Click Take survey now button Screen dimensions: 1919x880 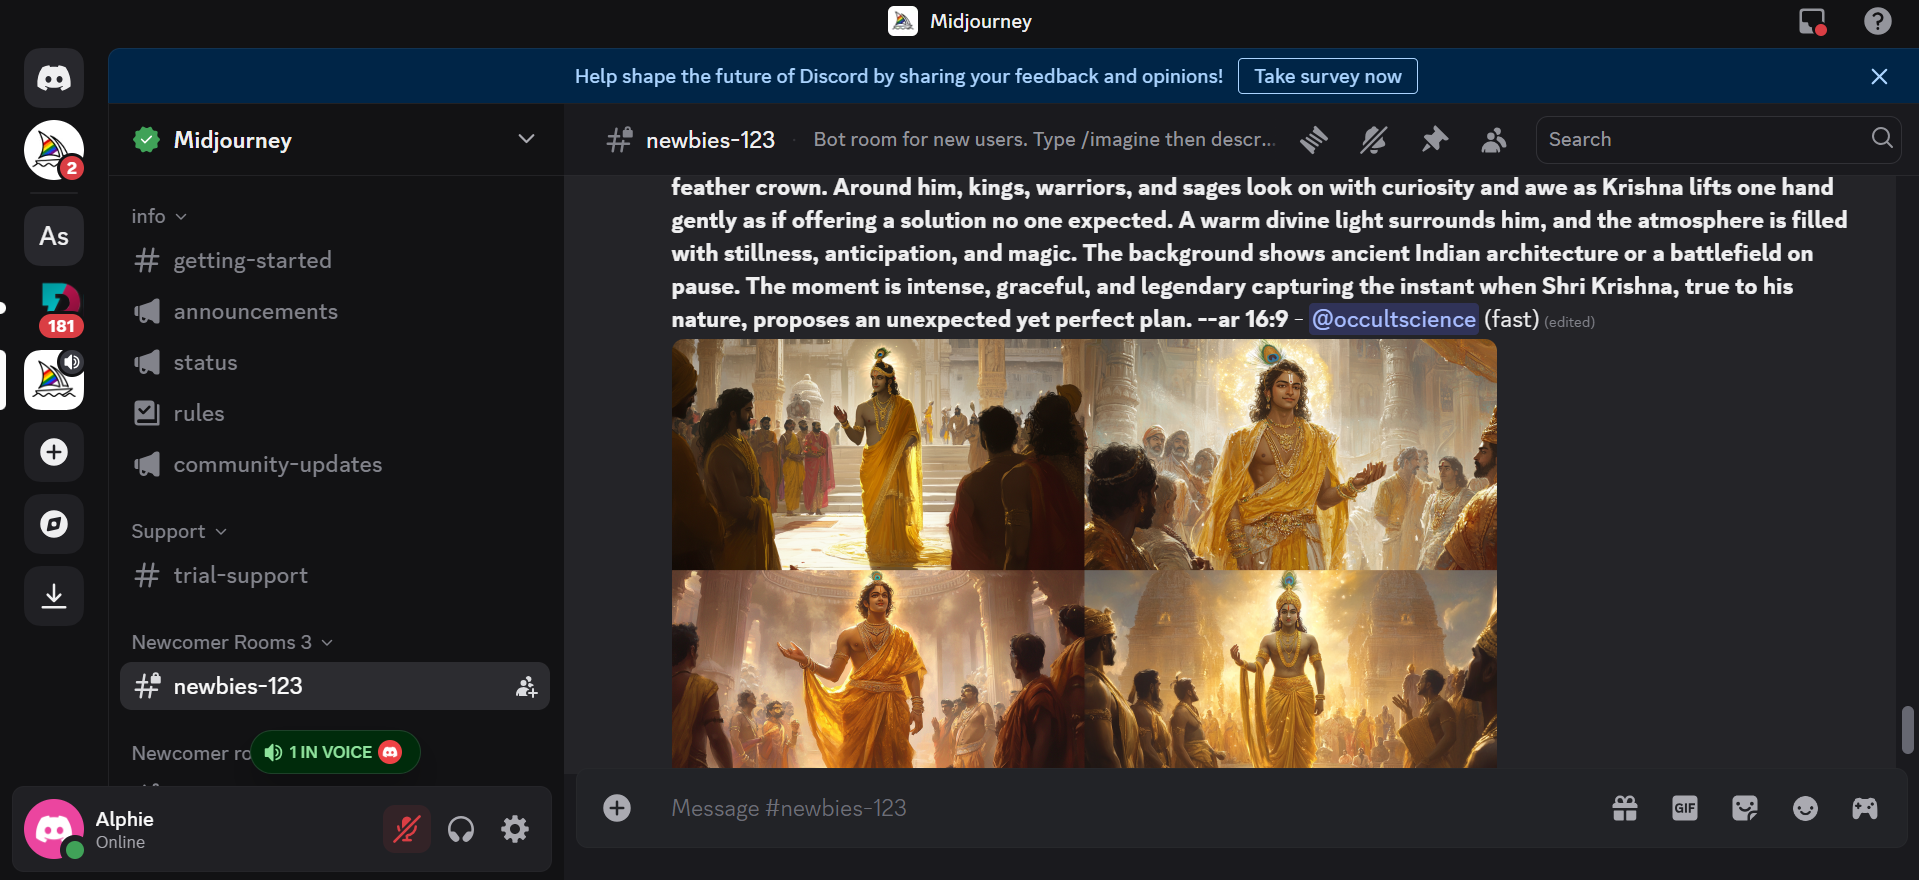1327,76
